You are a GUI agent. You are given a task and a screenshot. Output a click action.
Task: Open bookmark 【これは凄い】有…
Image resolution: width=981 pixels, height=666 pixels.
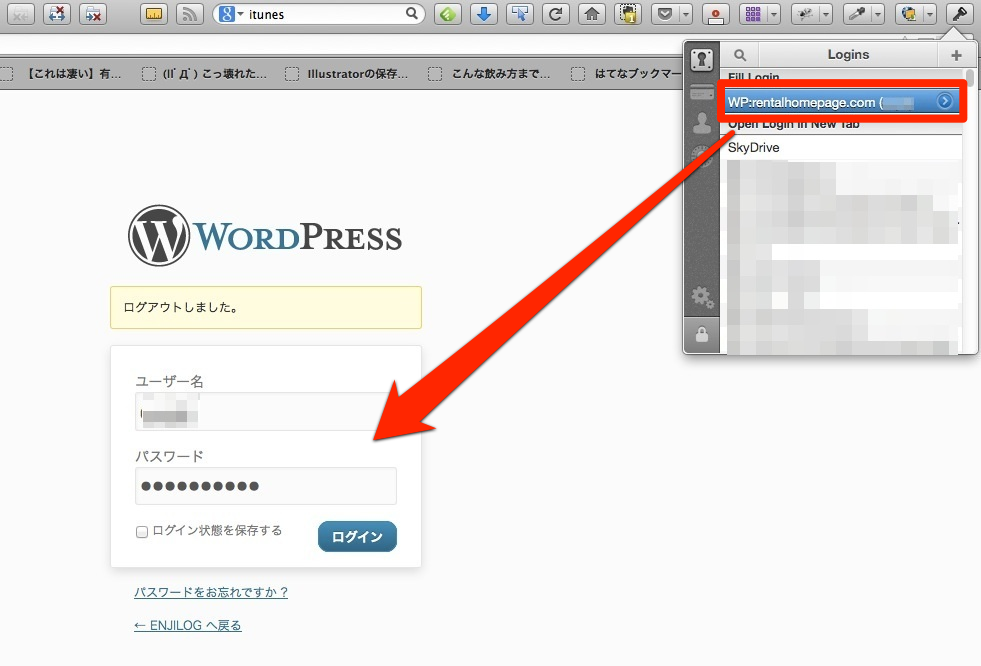click(x=73, y=74)
